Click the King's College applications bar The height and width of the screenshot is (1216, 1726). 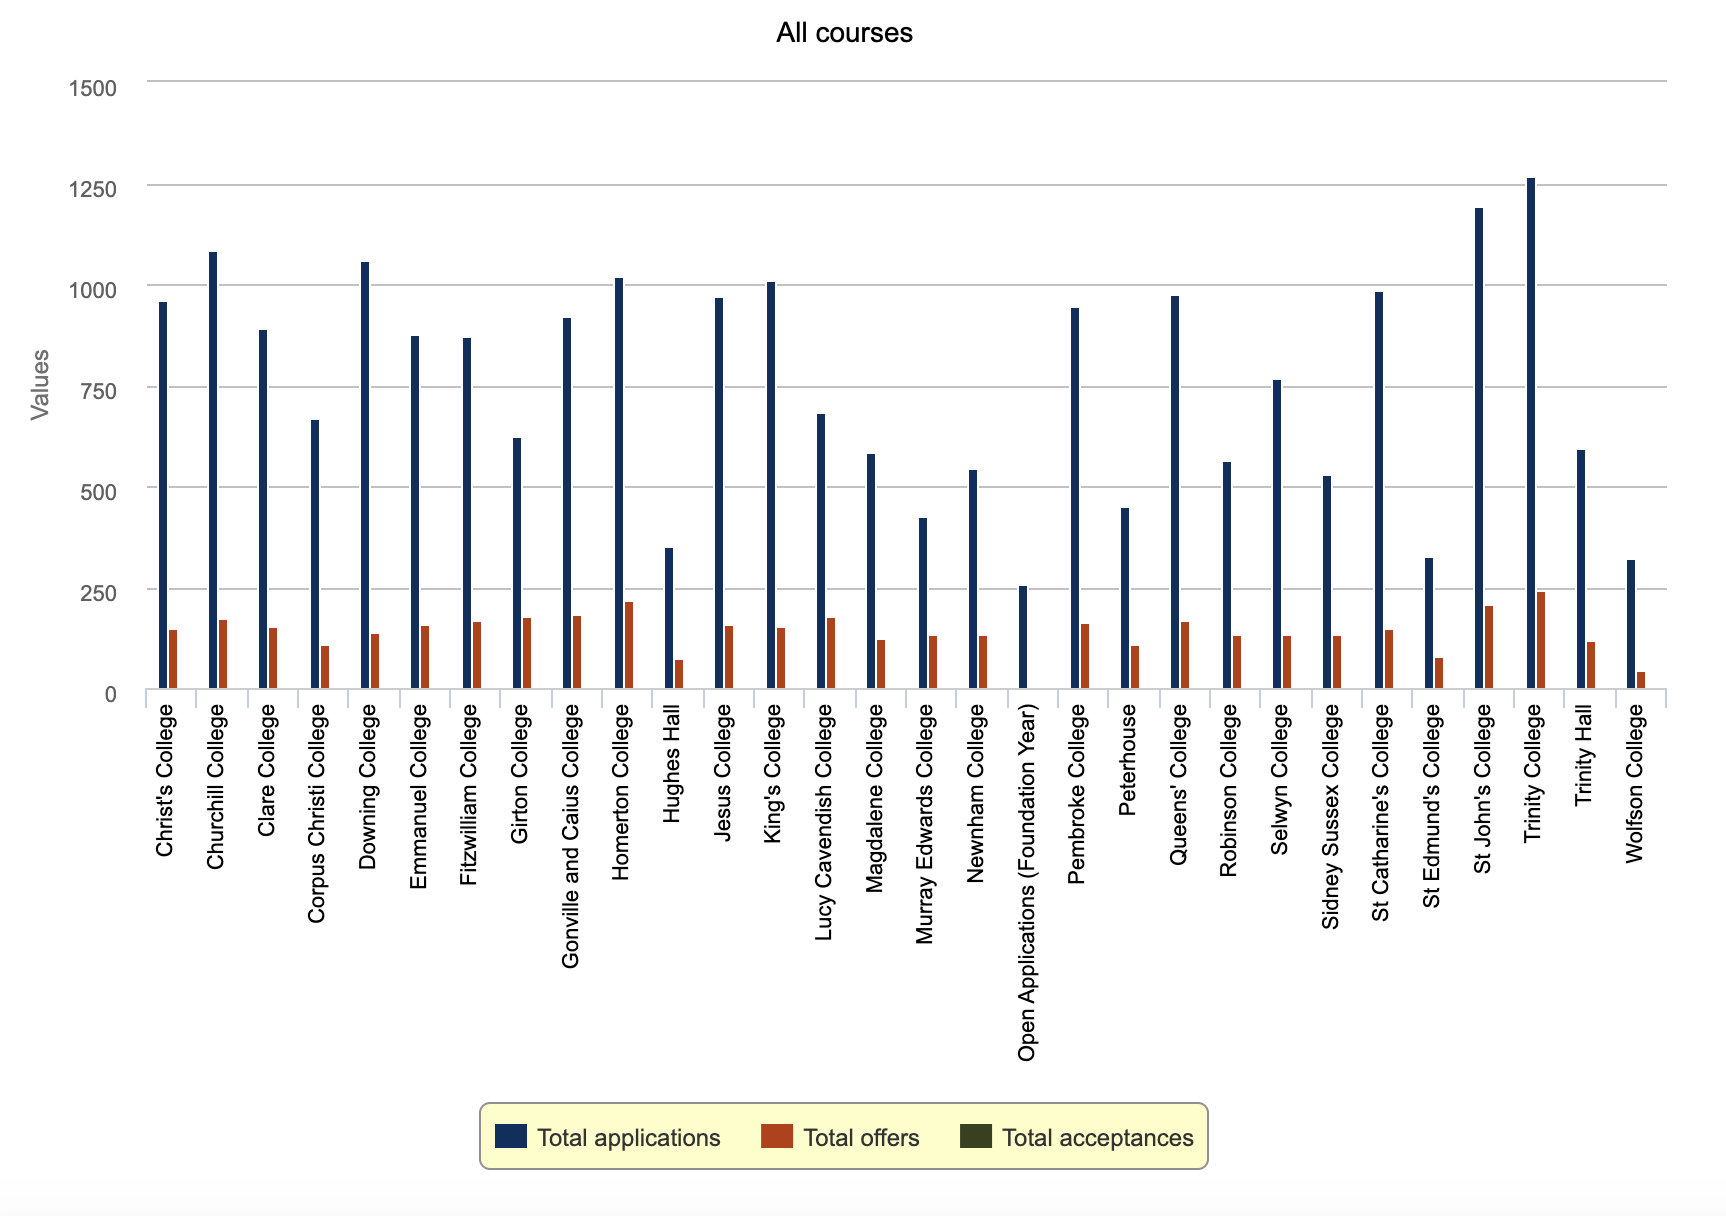pos(771,485)
